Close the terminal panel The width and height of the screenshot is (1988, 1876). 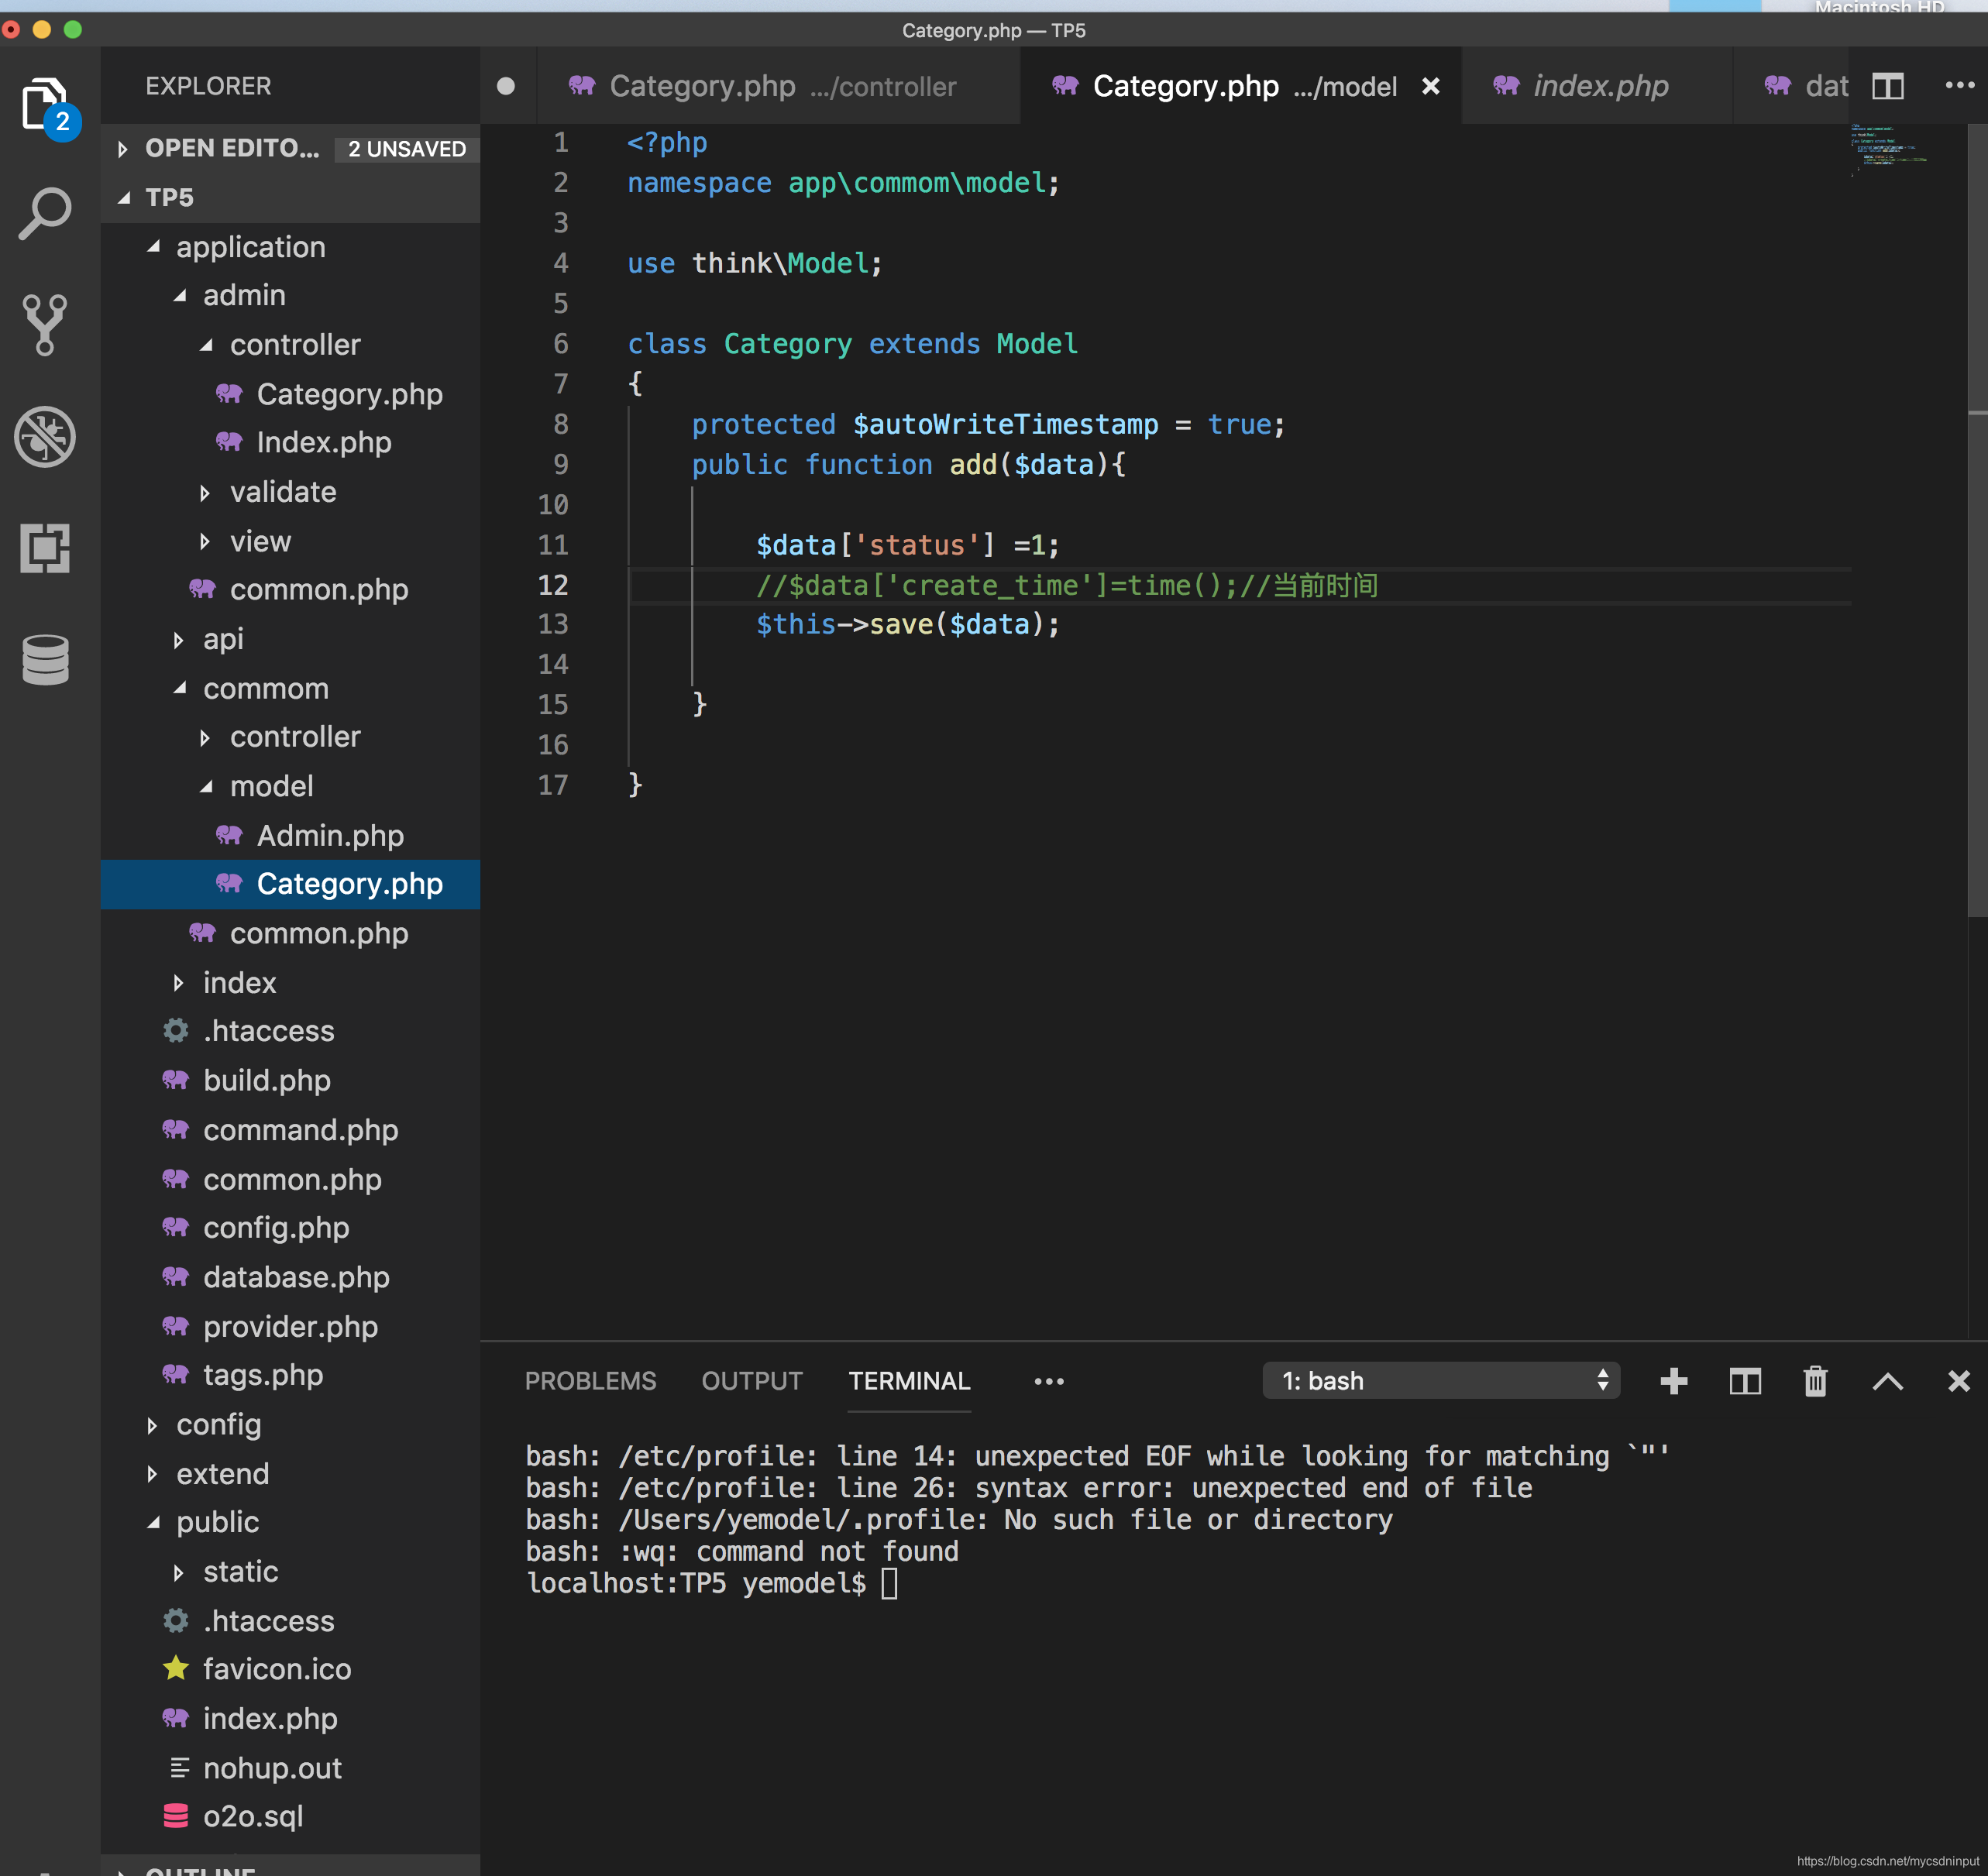1958,1381
